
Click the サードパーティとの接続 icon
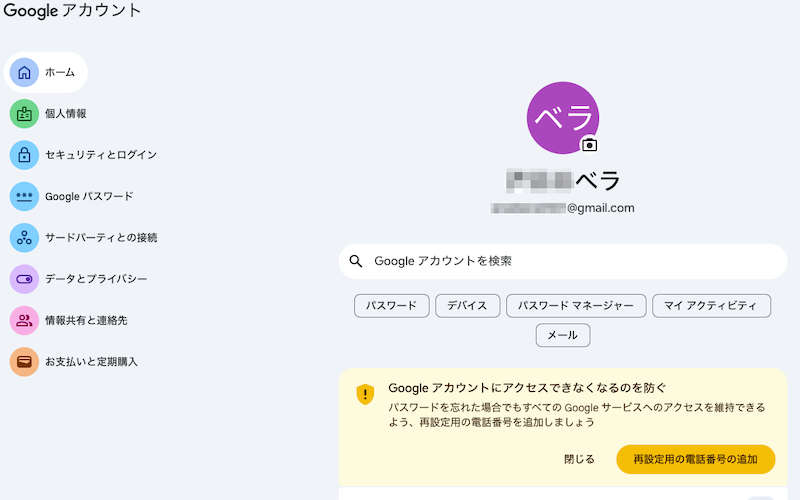(x=24, y=238)
